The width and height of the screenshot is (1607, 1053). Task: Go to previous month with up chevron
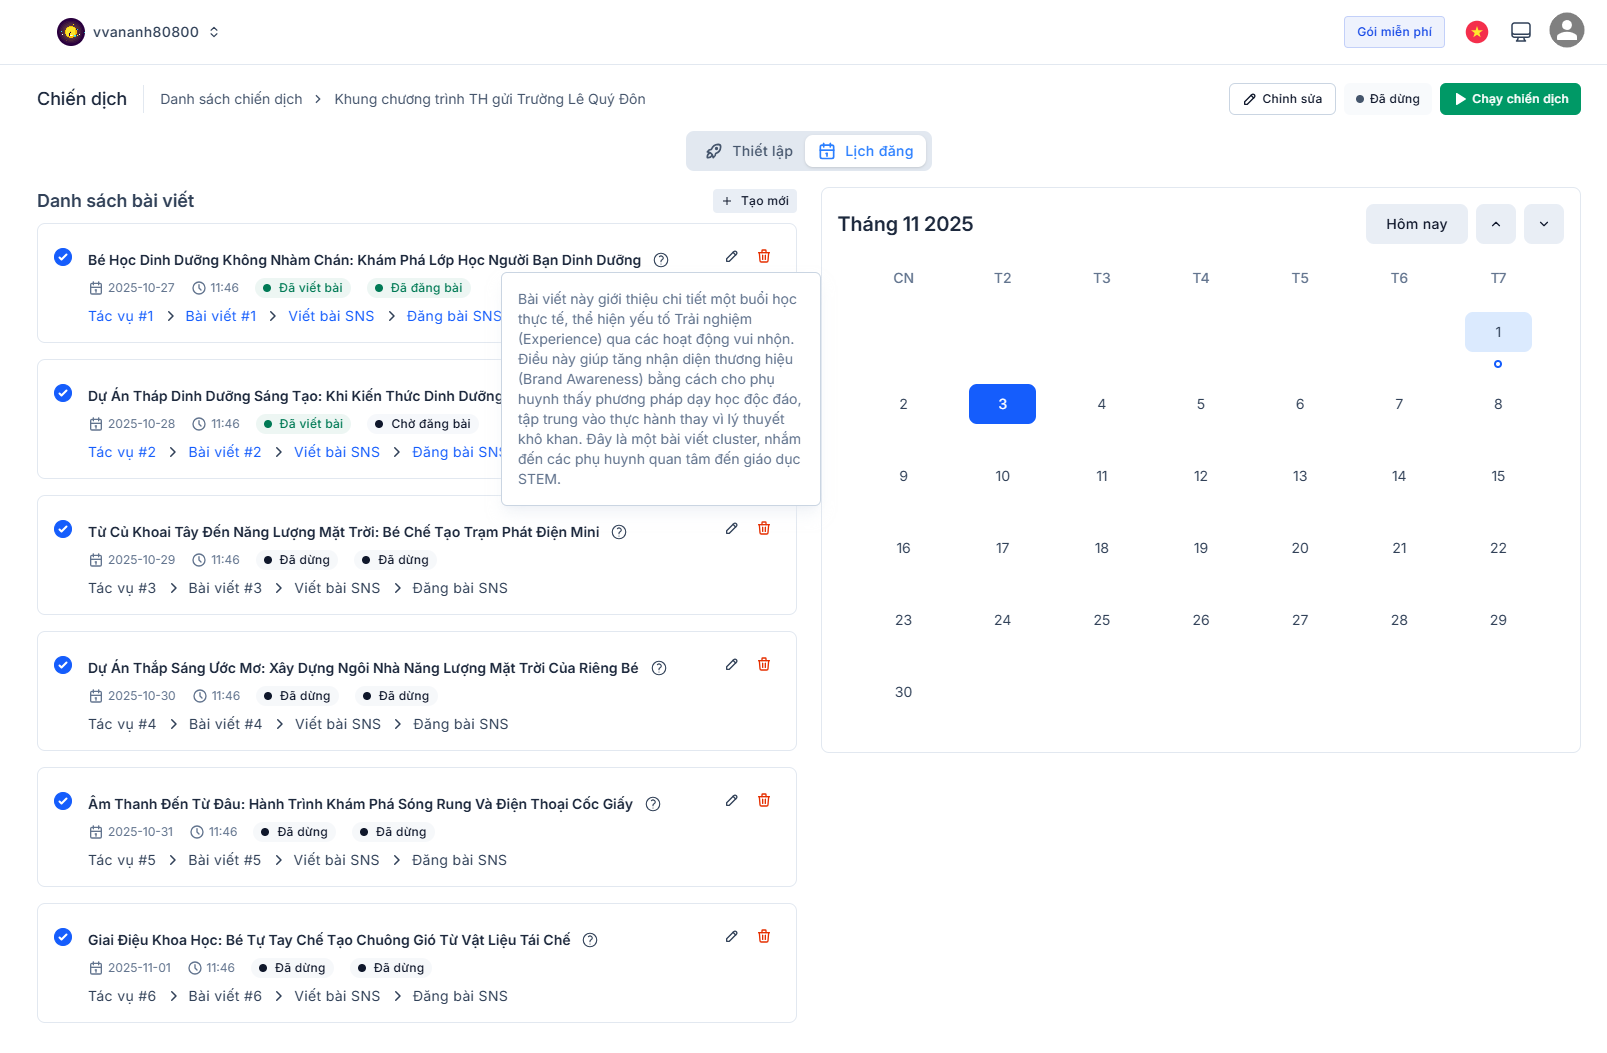pyautogui.click(x=1495, y=224)
